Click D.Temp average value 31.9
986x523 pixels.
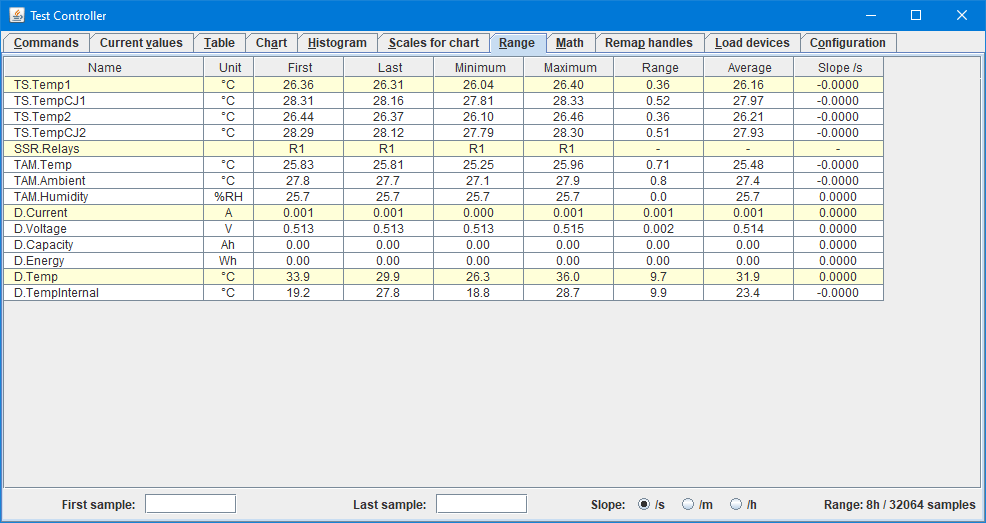tap(748, 277)
